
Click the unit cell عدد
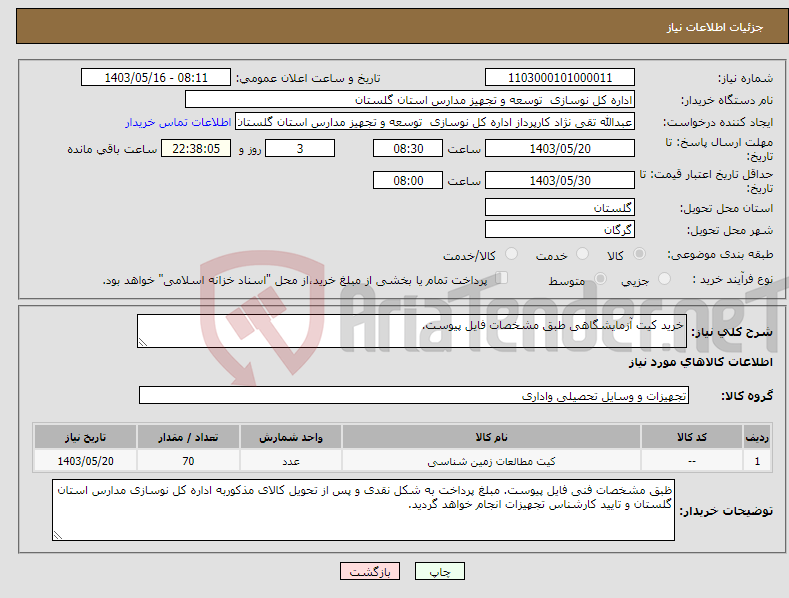tap(291, 461)
